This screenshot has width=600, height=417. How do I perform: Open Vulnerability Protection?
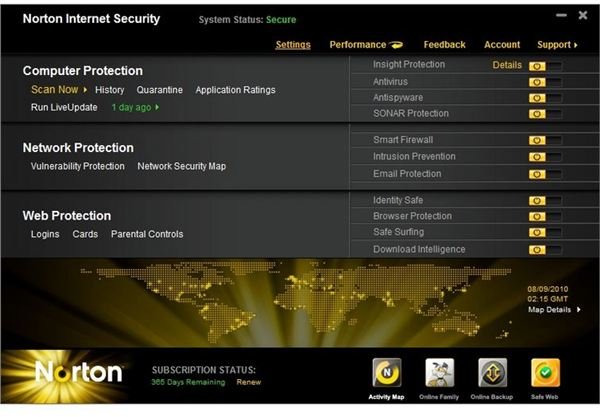tap(78, 166)
